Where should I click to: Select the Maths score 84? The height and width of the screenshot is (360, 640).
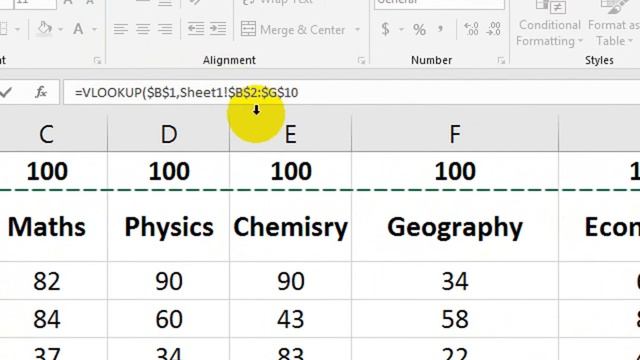[47, 319]
